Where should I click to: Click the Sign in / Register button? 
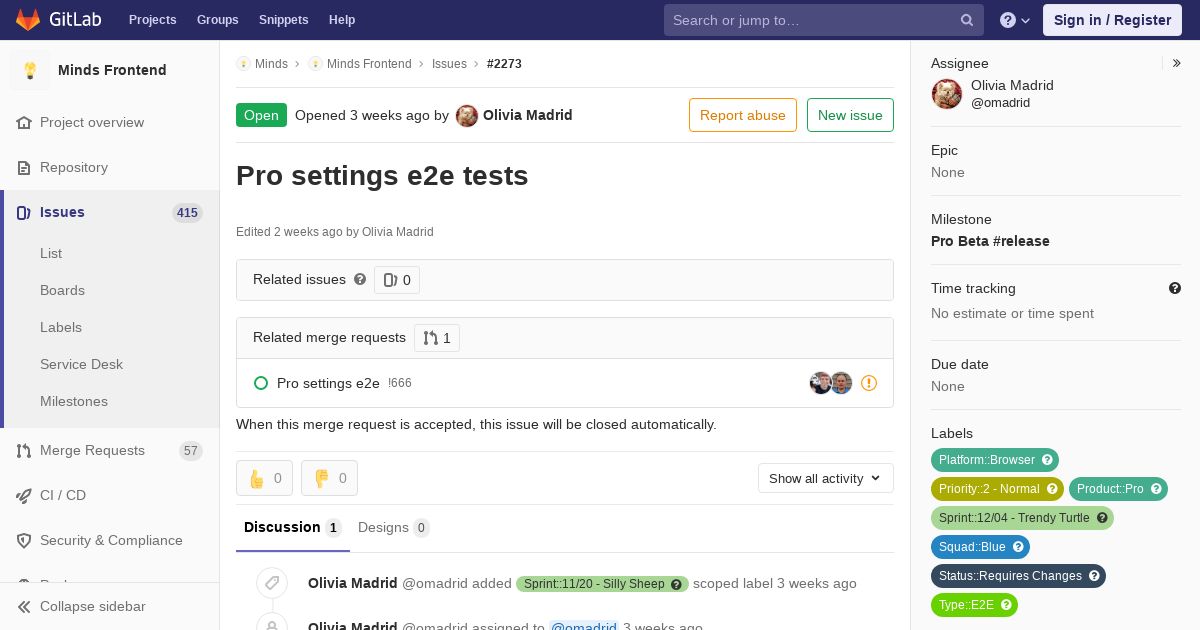click(x=1112, y=20)
